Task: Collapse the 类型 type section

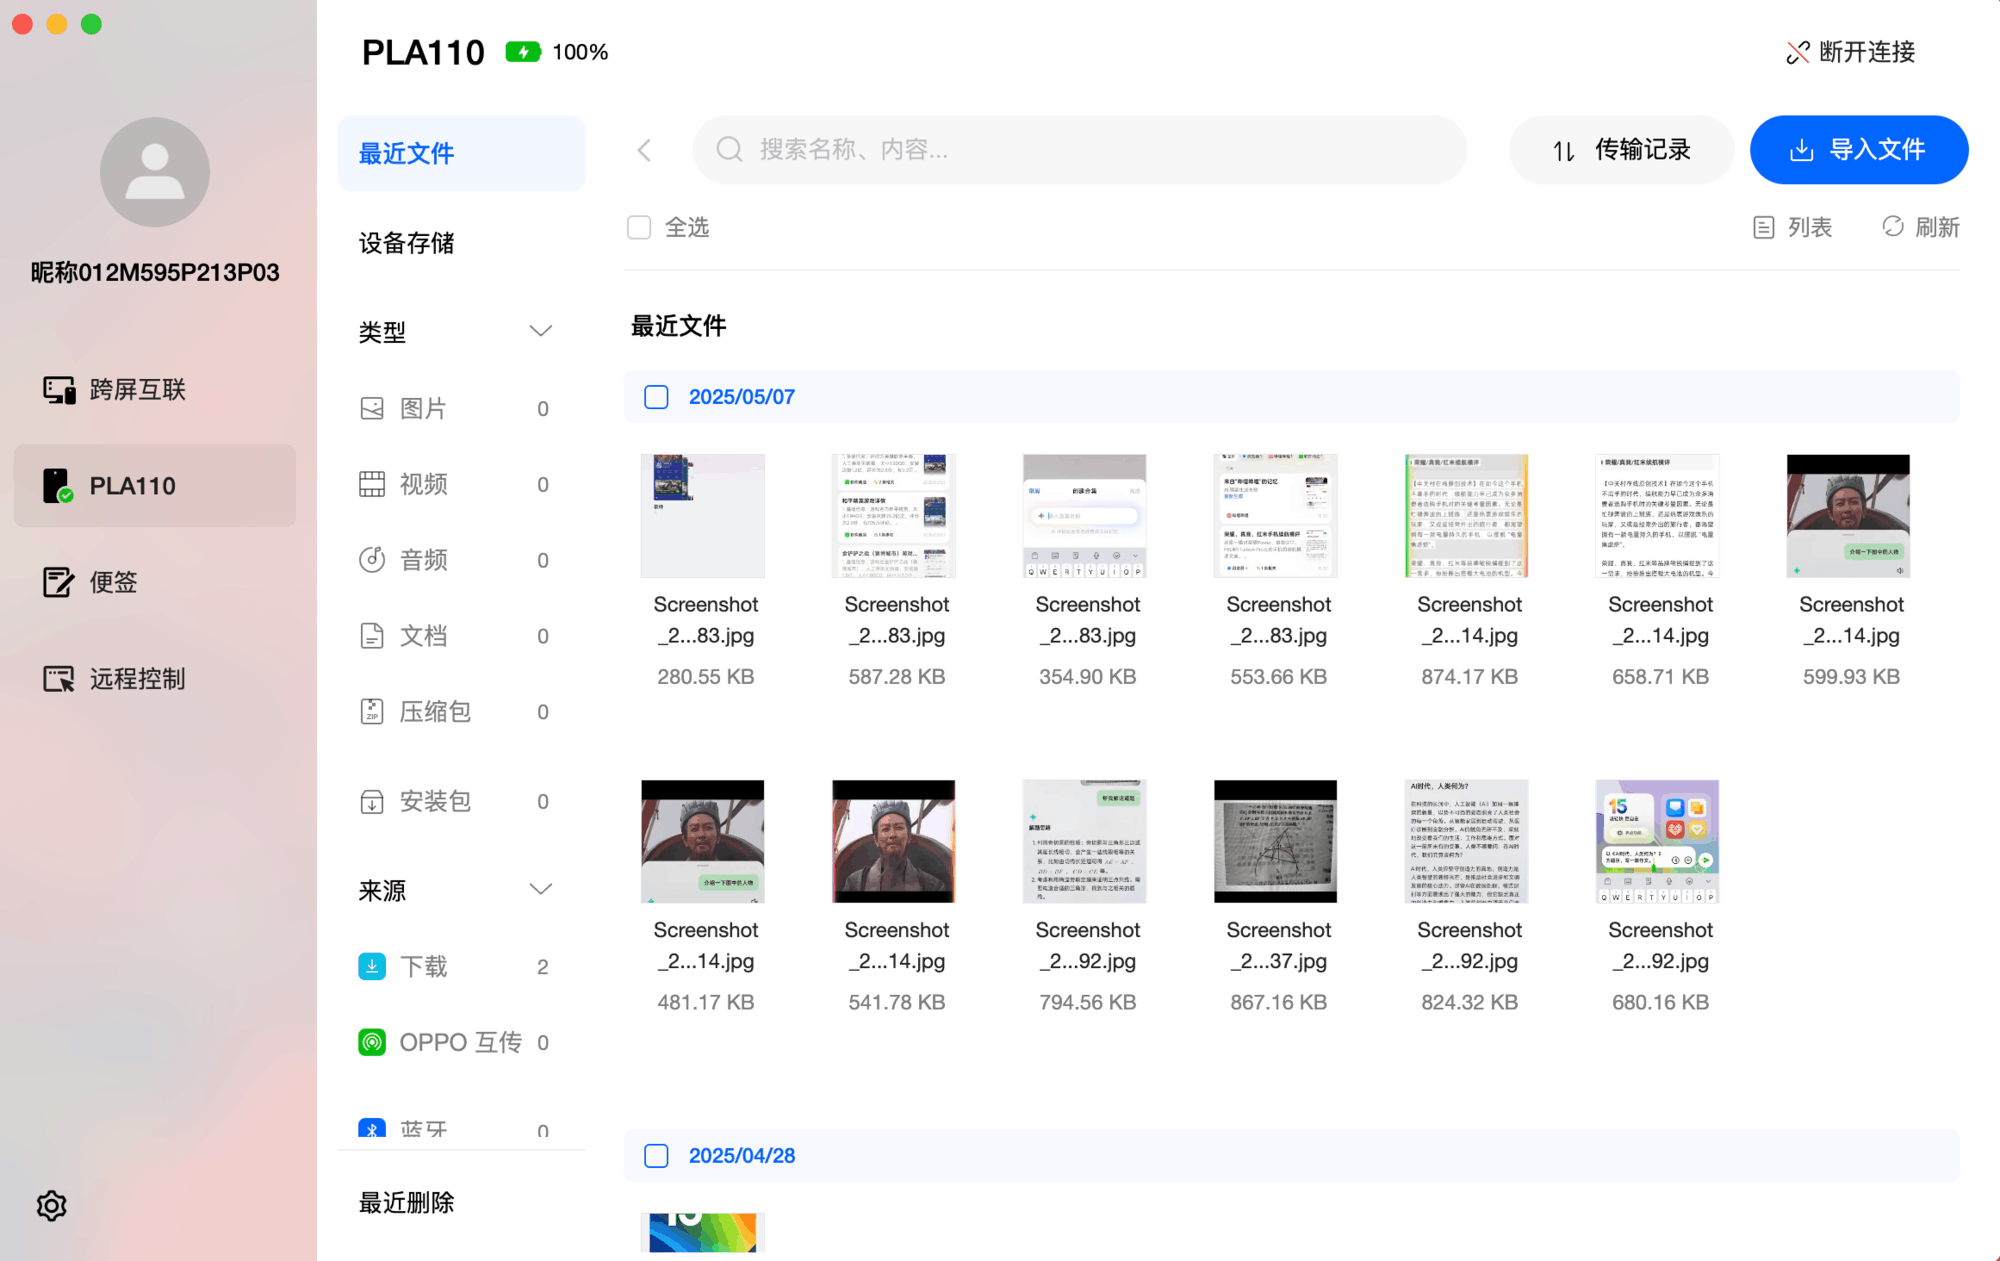Action: point(541,330)
